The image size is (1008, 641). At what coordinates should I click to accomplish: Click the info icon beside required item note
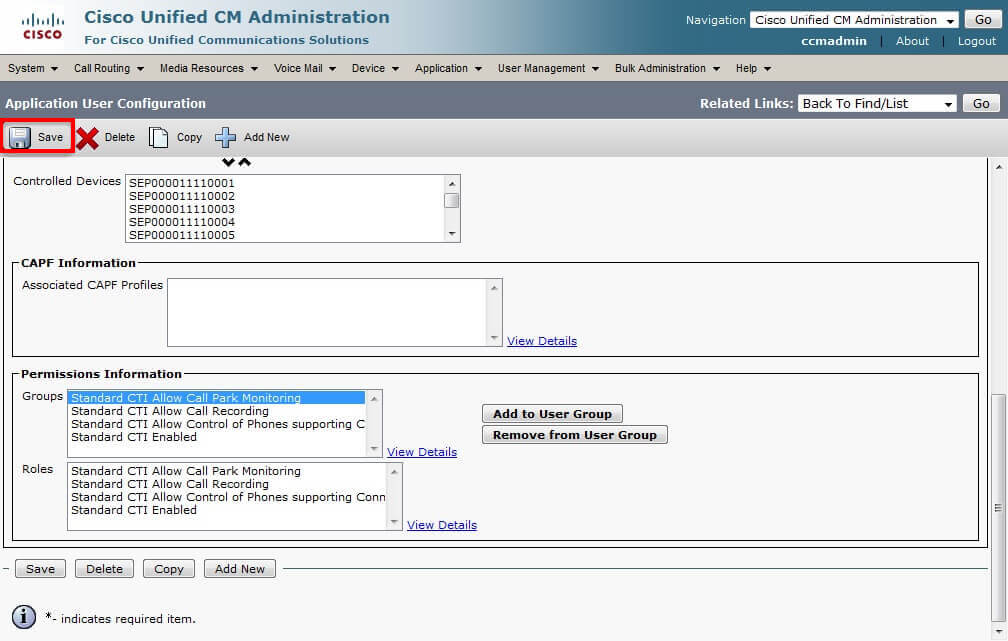24,617
